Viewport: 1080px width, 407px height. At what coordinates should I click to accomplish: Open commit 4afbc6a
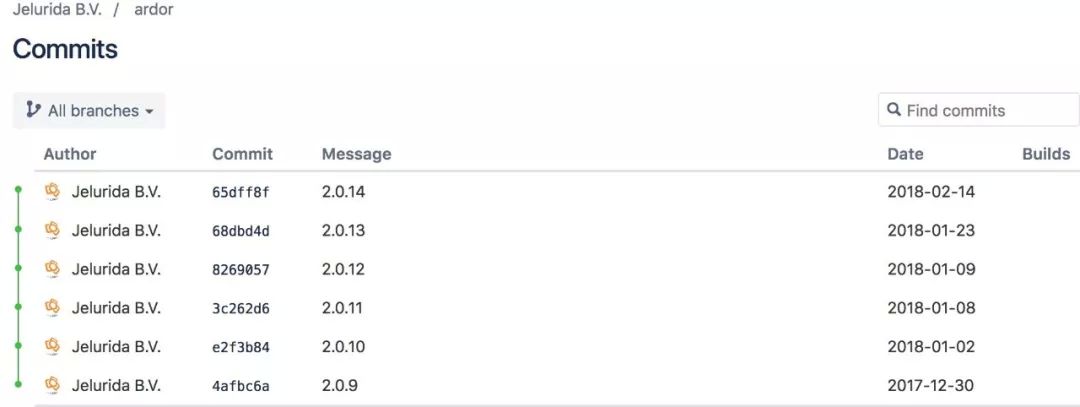coord(240,386)
